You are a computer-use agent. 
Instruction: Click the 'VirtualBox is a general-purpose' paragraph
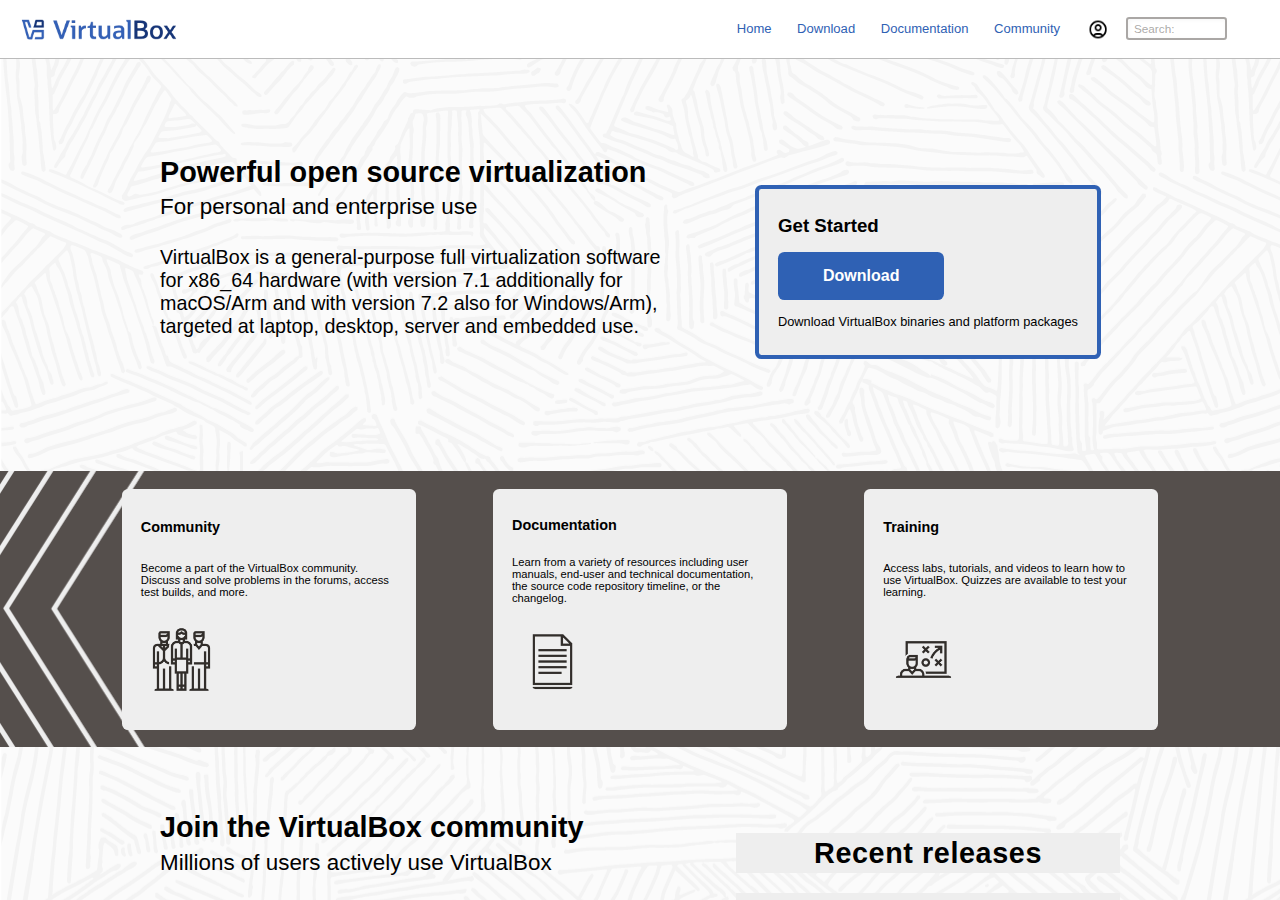coord(410,291)
